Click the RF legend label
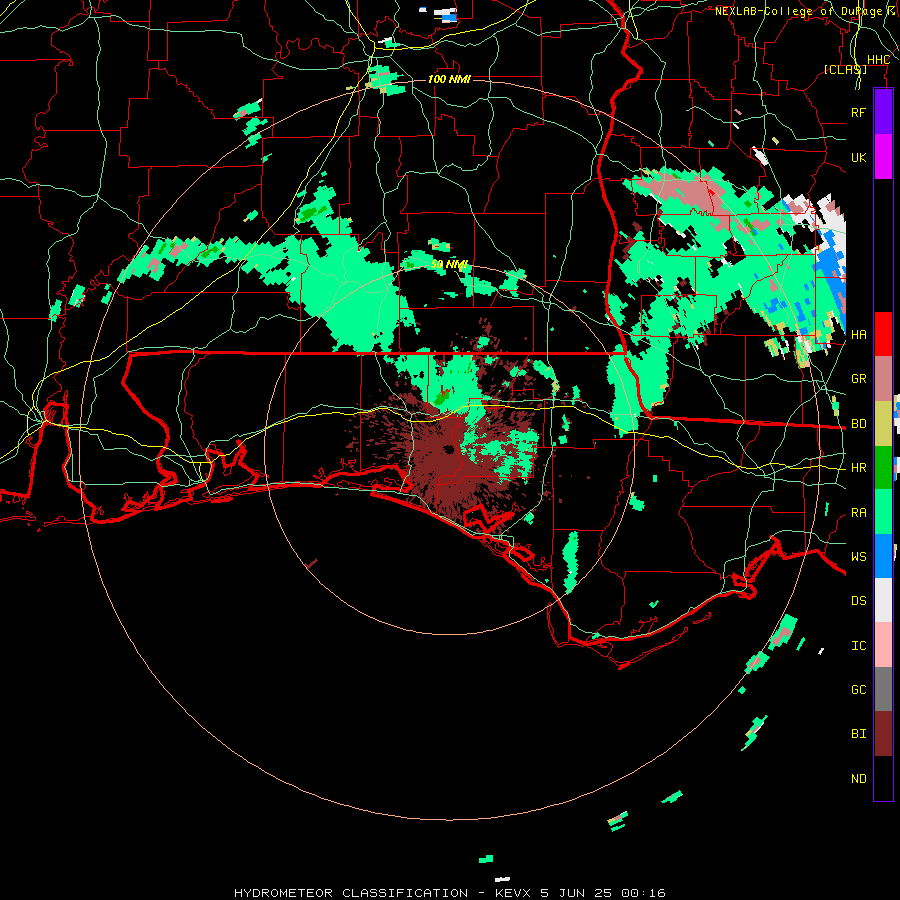 [858, 112]
